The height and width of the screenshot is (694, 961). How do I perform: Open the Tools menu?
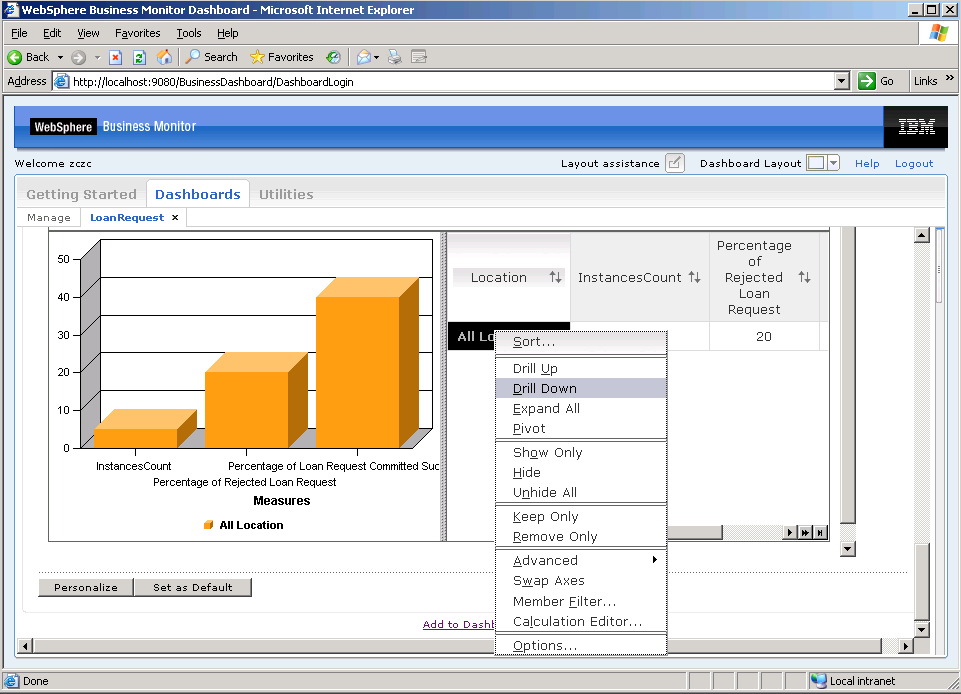tap(189, 33)
